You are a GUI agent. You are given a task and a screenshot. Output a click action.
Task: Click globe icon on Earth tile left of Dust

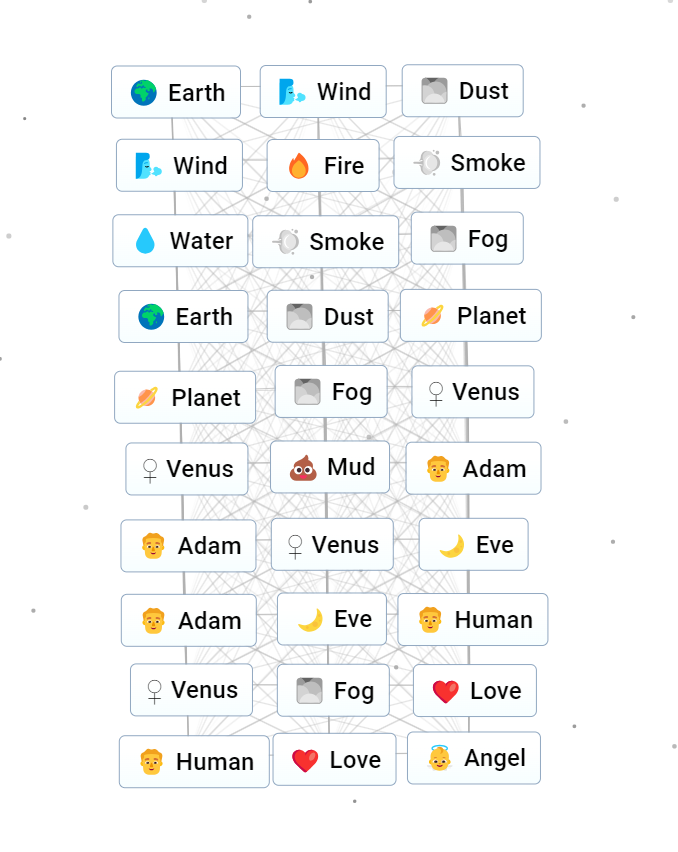click(x=151, y=317)
